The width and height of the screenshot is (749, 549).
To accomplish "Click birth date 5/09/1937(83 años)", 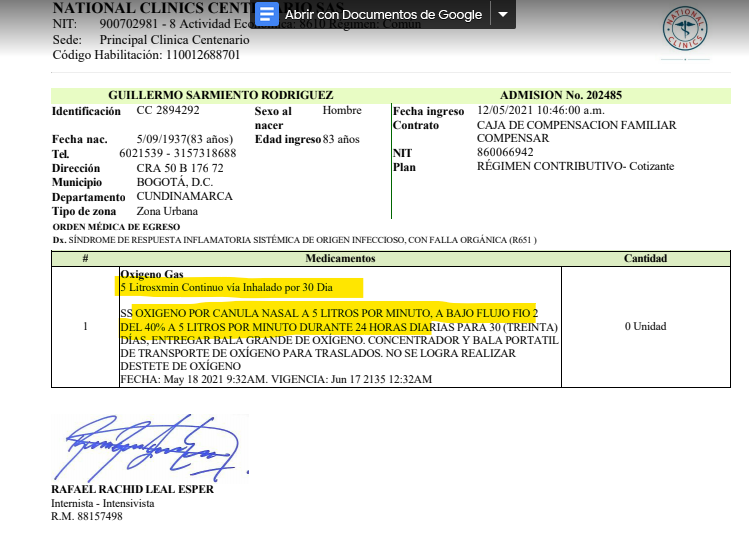I will tap(185, 139).
